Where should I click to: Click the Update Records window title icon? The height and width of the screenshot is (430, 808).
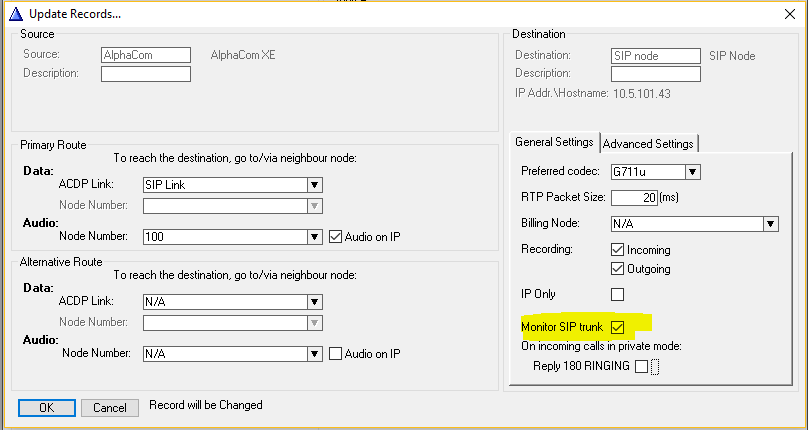click(x=14, y=13)
